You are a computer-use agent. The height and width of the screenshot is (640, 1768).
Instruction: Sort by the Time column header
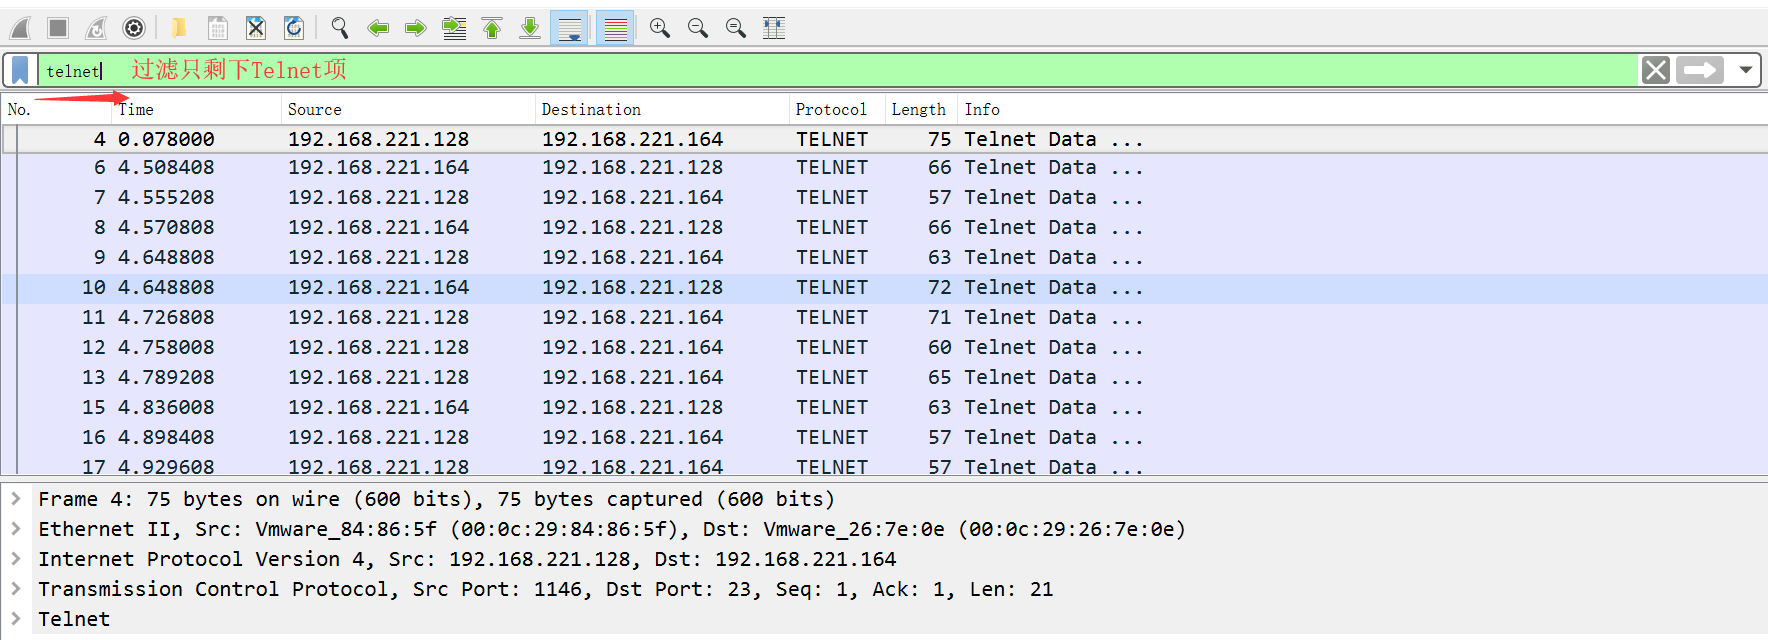coord(197,110)
